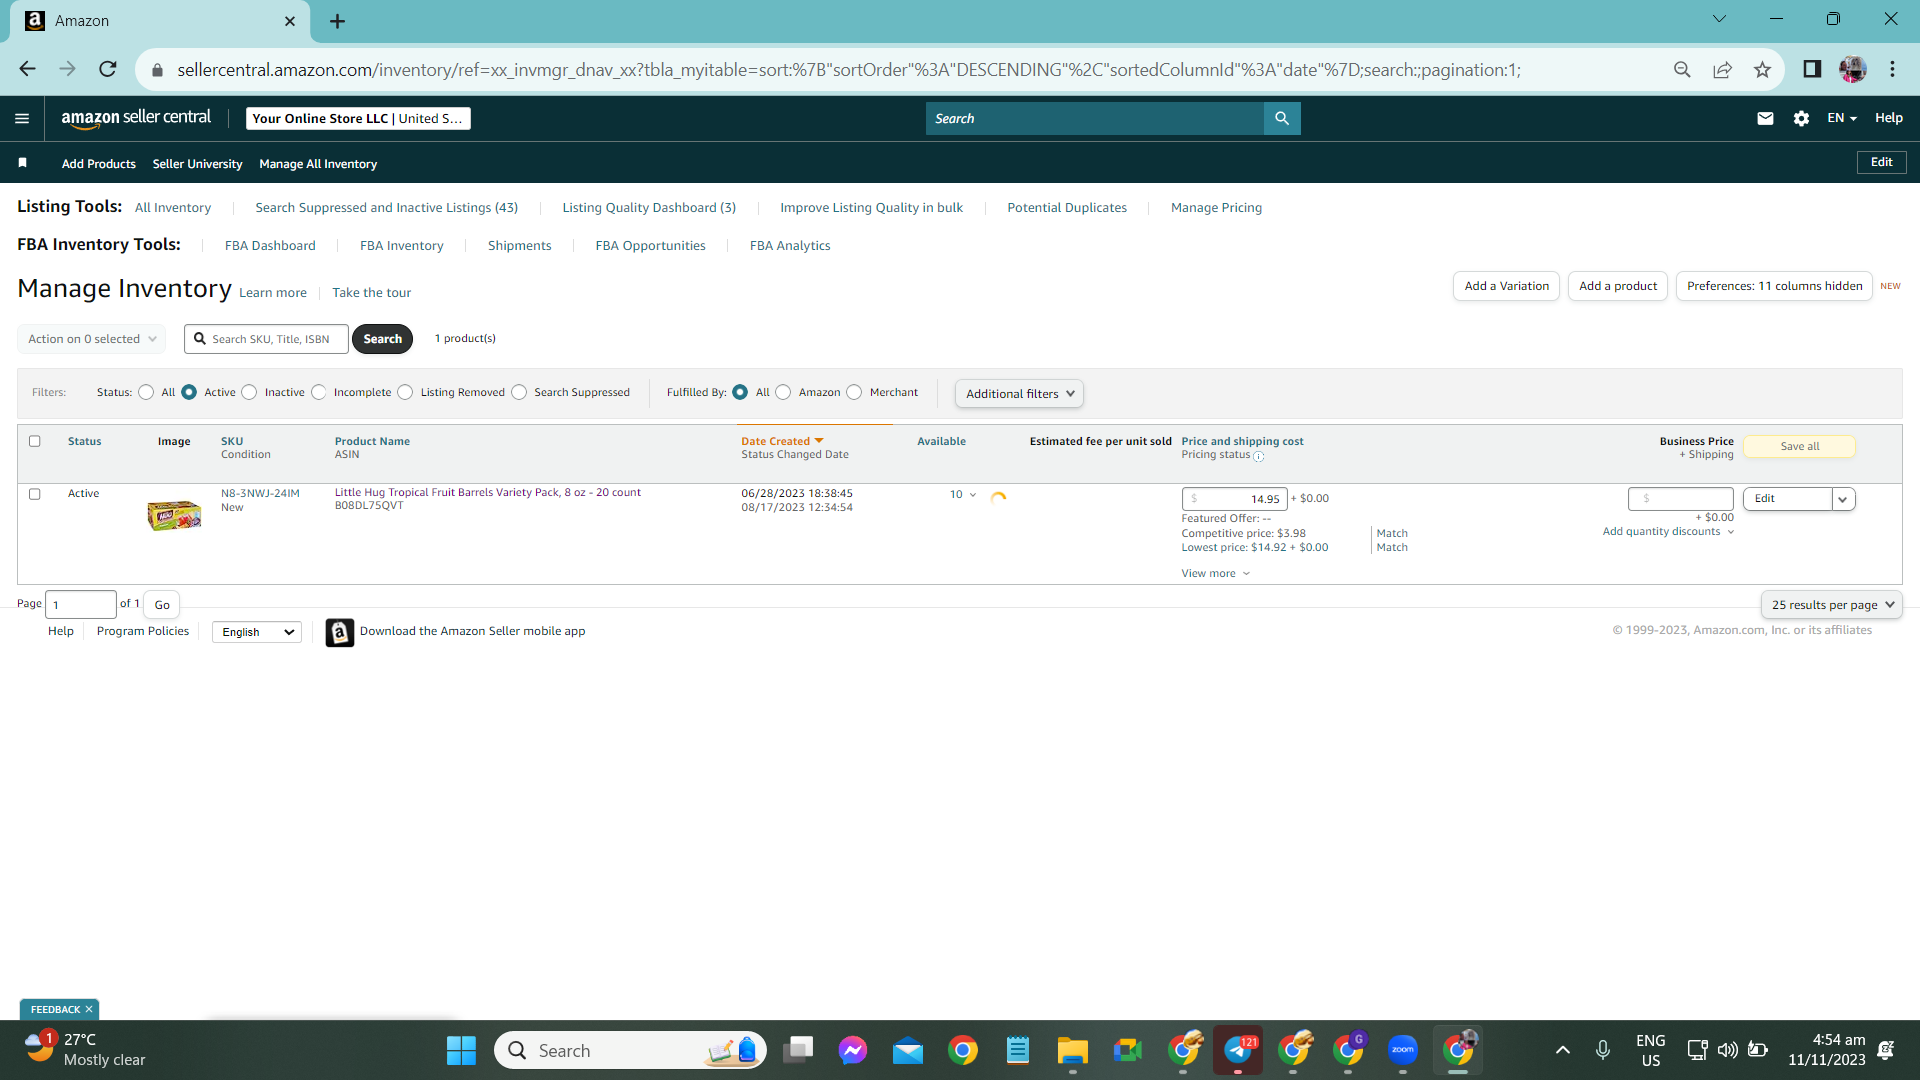Viewport: 1920px width, 1080px height.
Task: Click the price field showing 14.95
Action: point(1234,499)
